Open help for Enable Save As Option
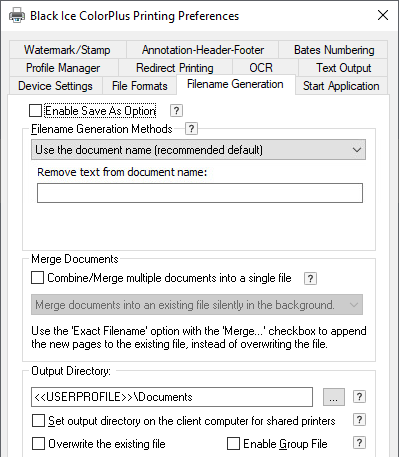This screenshot has height=457, width=399. tap(176, 111)
